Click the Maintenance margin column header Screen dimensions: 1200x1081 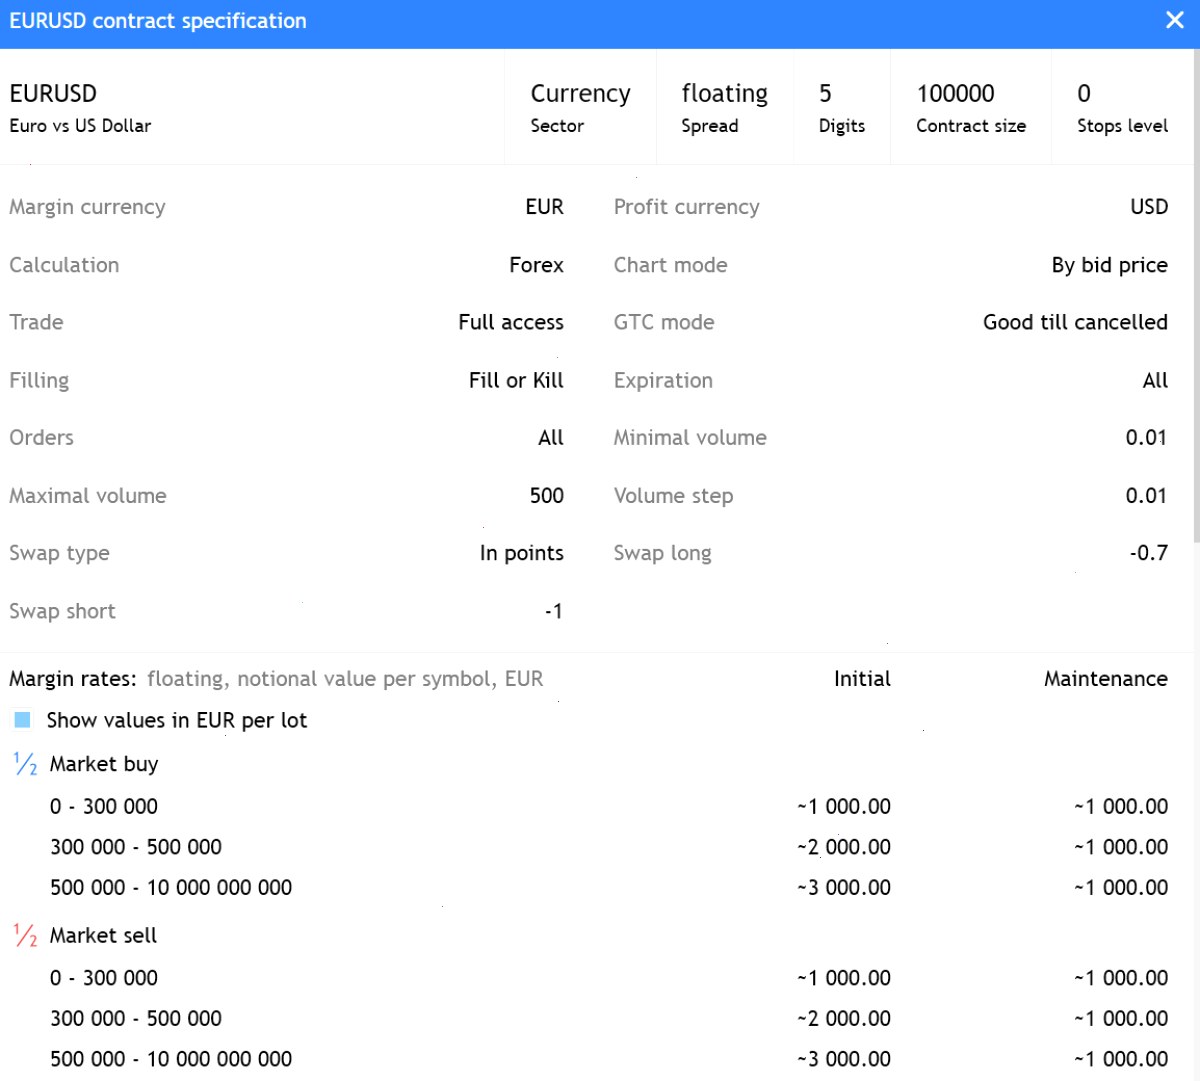[x=1106, y=679]
